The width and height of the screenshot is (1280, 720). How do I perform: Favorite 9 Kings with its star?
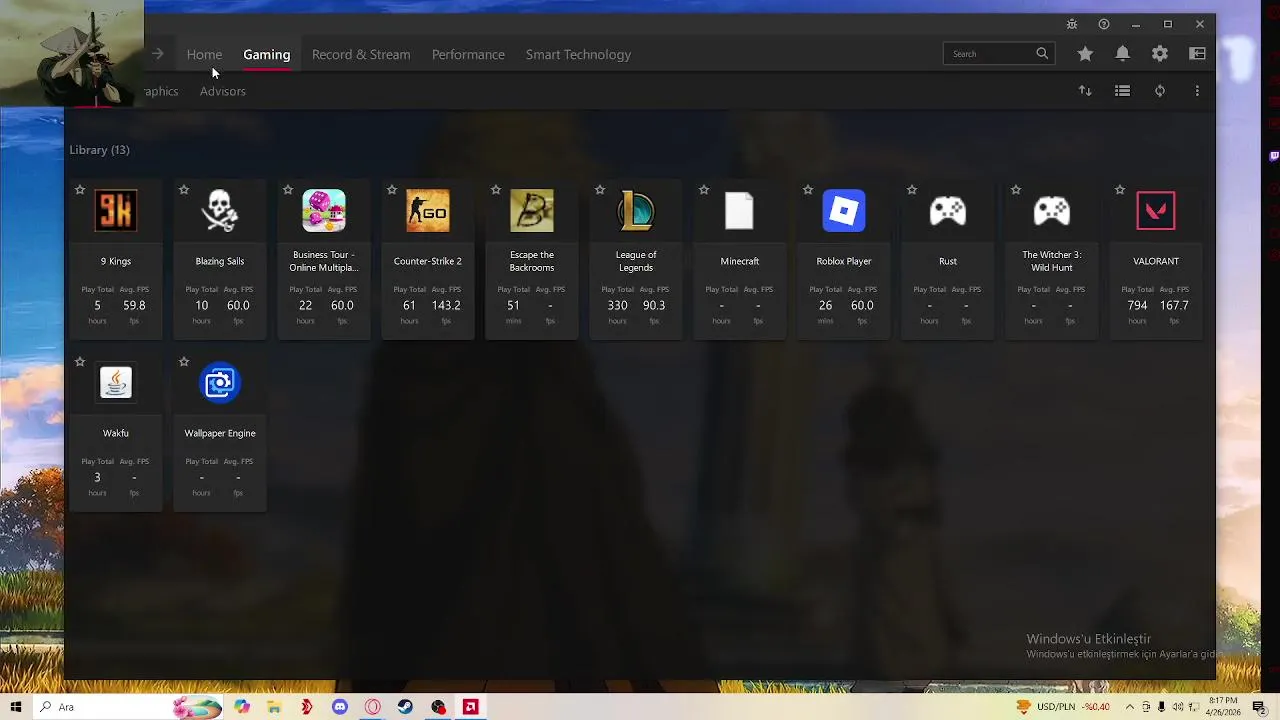point(80,190)
